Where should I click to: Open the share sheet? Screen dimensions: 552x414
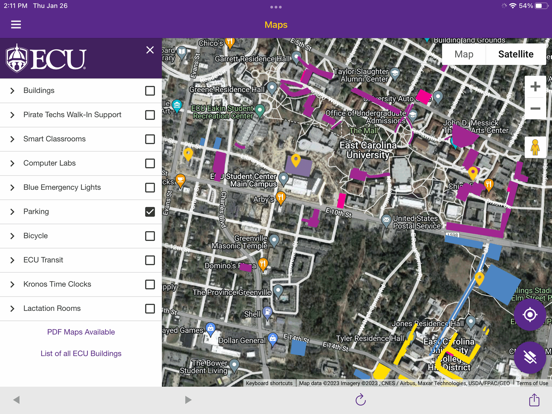click(x=534, y=400)
